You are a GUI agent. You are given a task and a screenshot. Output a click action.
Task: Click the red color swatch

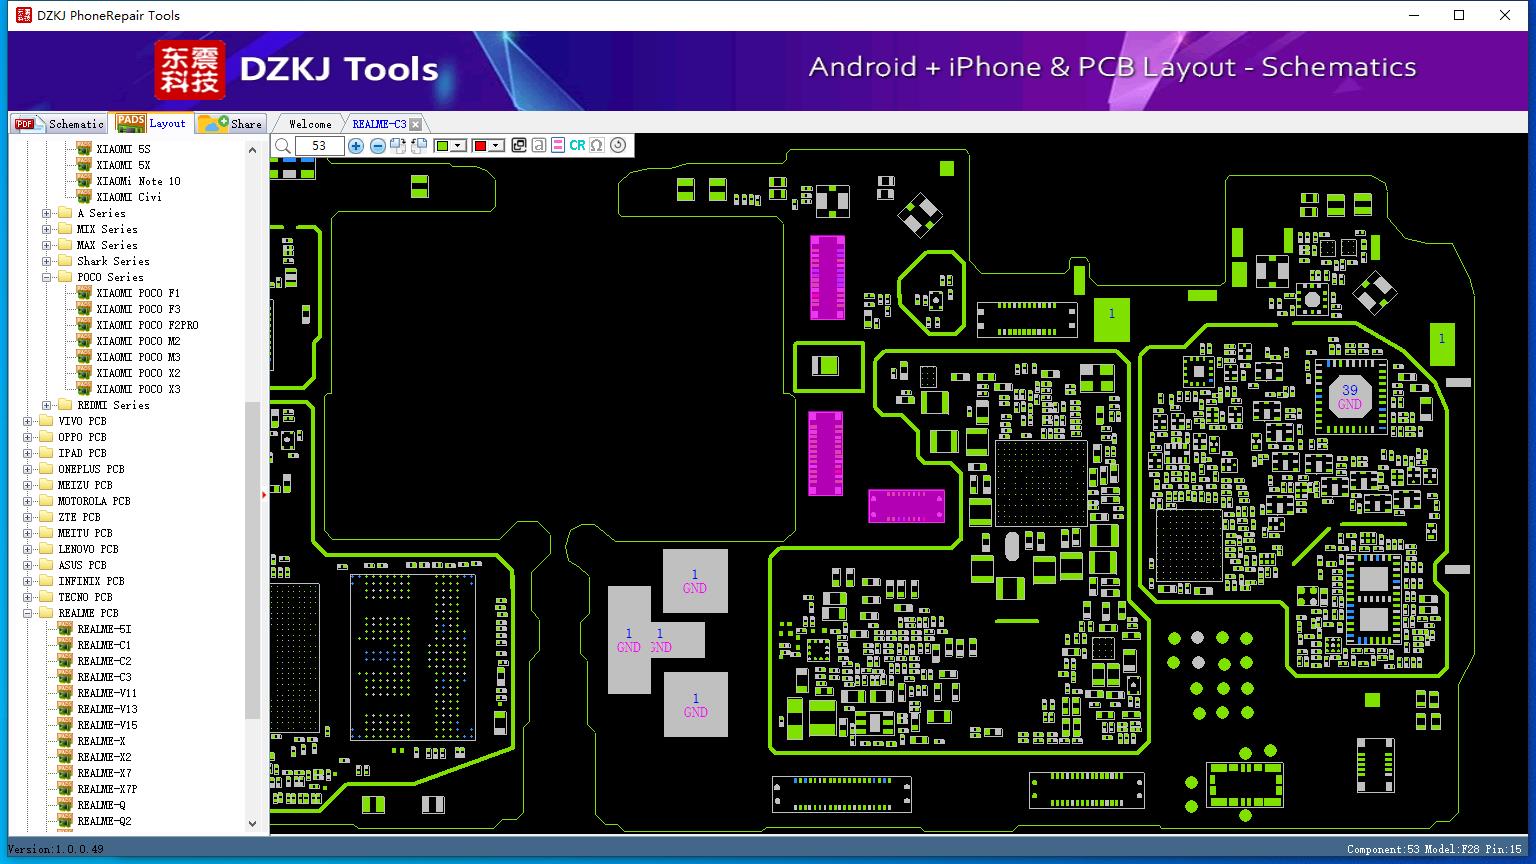[x=480, y=146]
